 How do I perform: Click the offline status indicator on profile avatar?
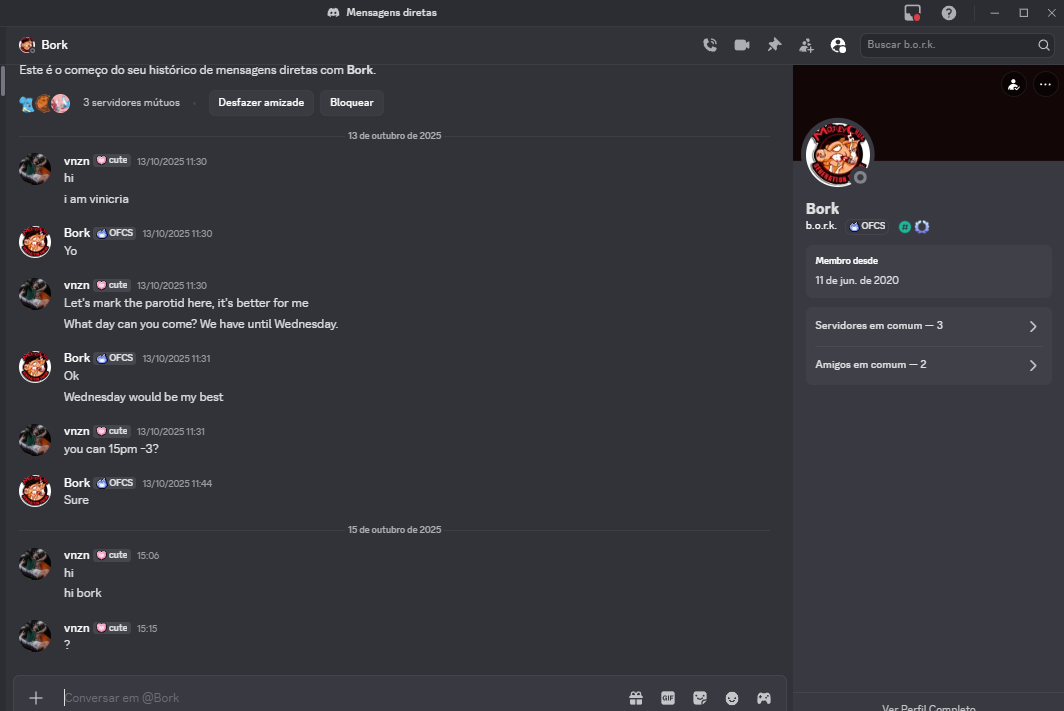click(860, 178)
